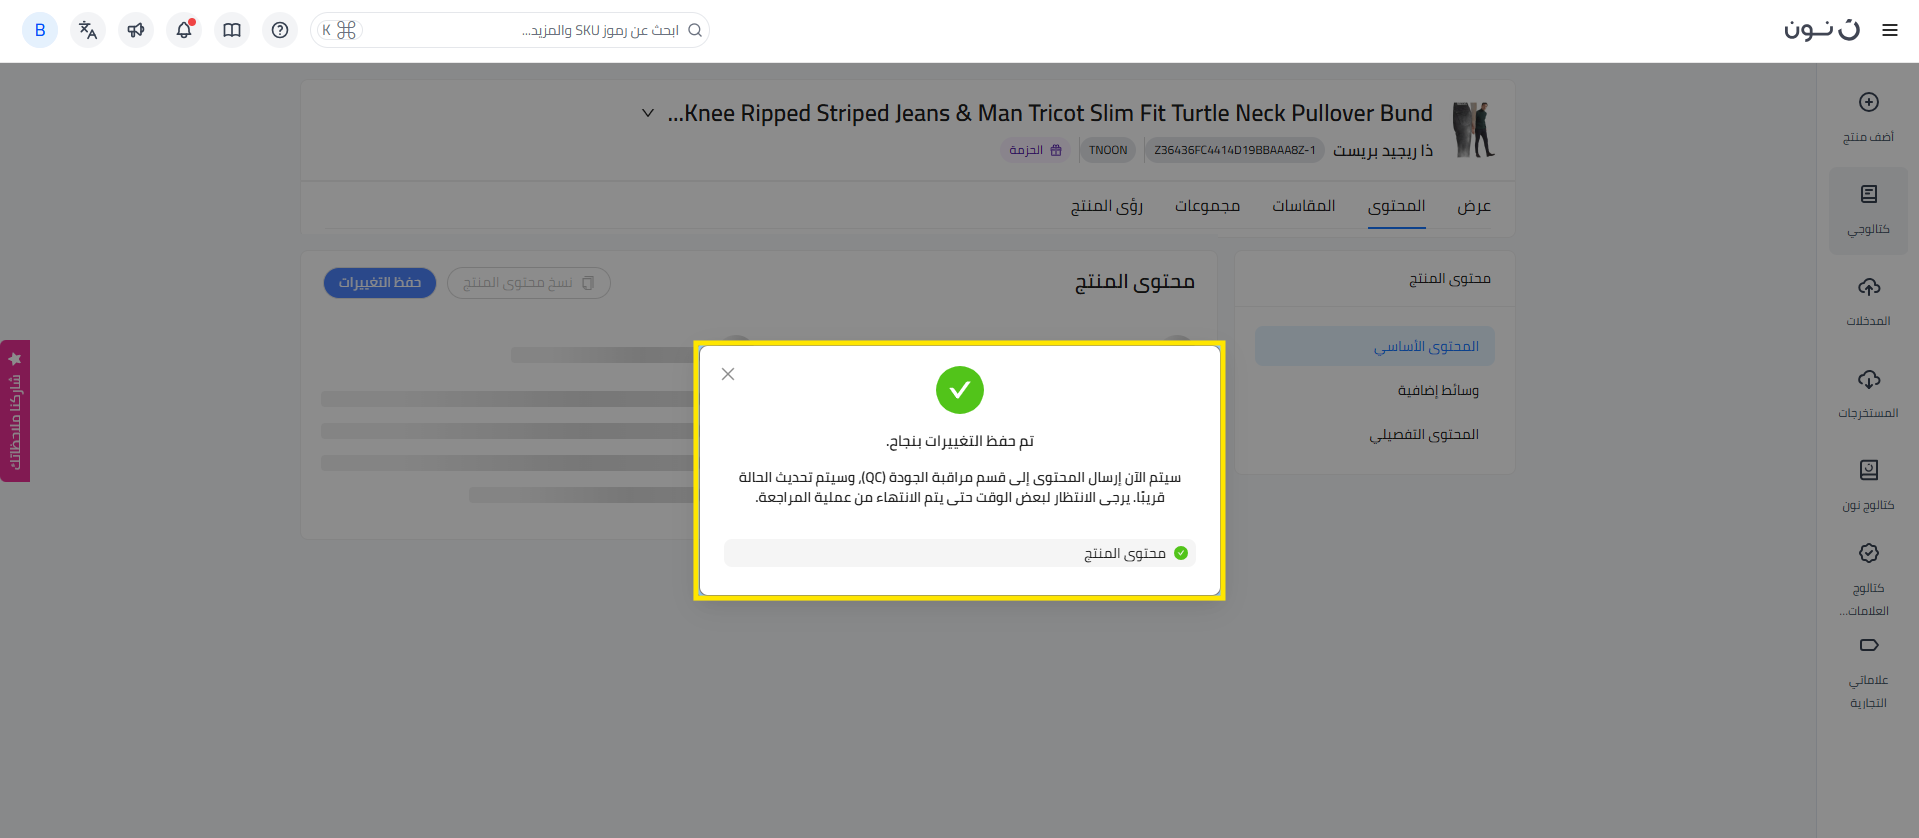The height and width of the screenshot is (838, 1919).
Task: Open My Brands (علاماتي التجارية) sidebar item
Action: coord(1868,673)
